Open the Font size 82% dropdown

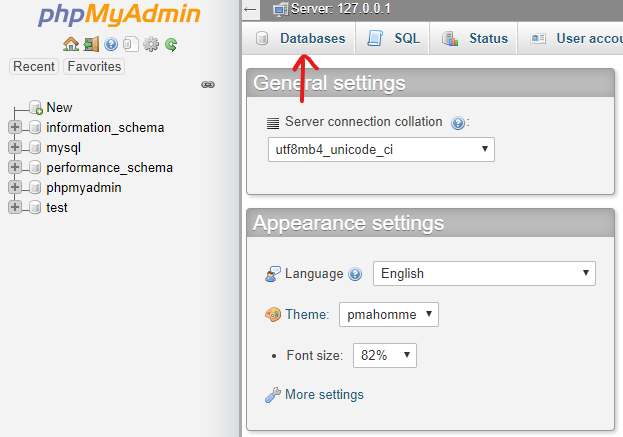click(385, 355)
